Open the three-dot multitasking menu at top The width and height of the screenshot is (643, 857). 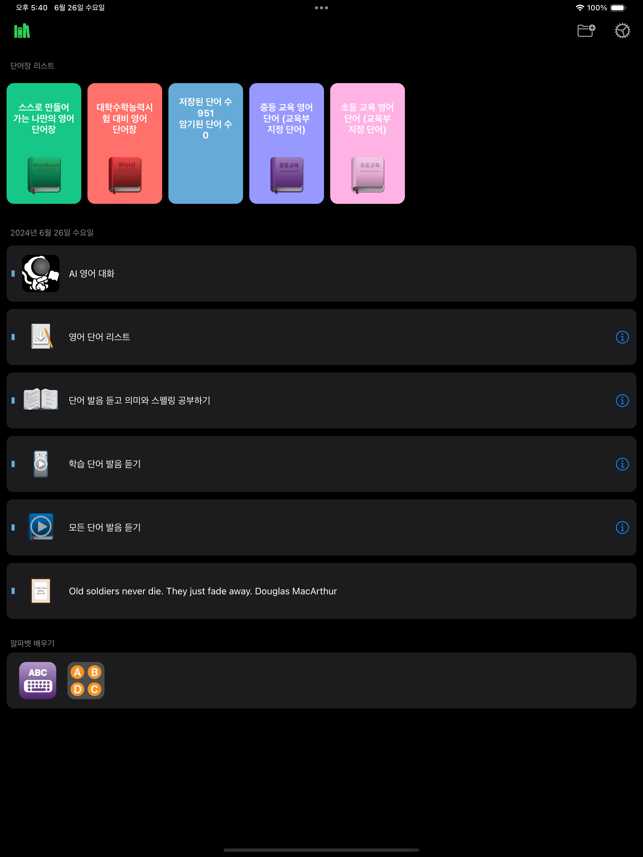(322, 8)
